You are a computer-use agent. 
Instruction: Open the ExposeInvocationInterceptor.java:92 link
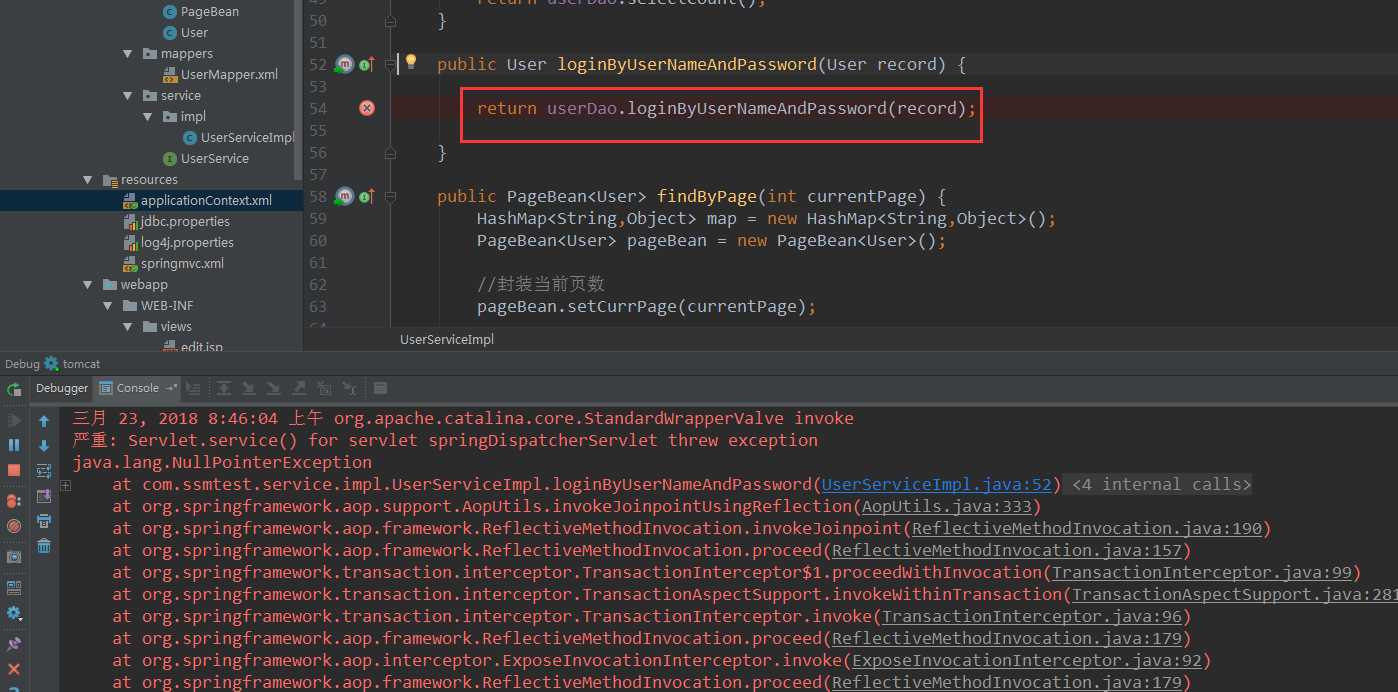1026,660
